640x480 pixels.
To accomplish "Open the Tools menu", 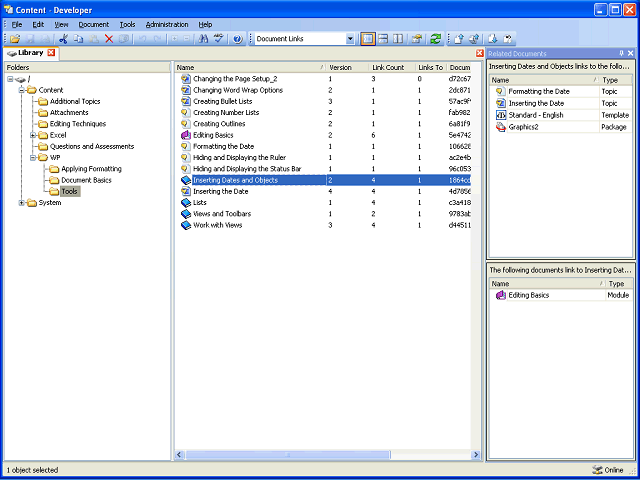I will (127, 24).
